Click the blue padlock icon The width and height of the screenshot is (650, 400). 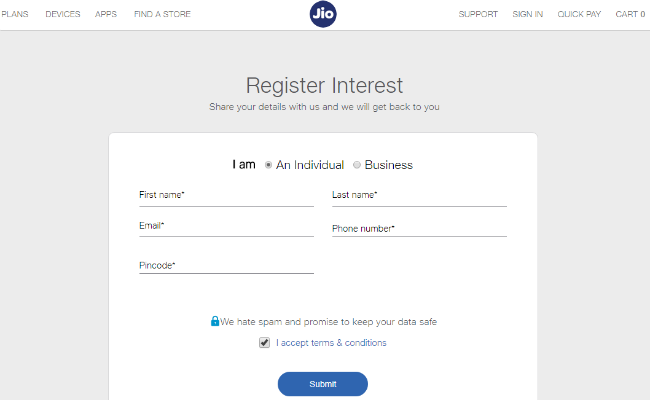coord(215,321)
